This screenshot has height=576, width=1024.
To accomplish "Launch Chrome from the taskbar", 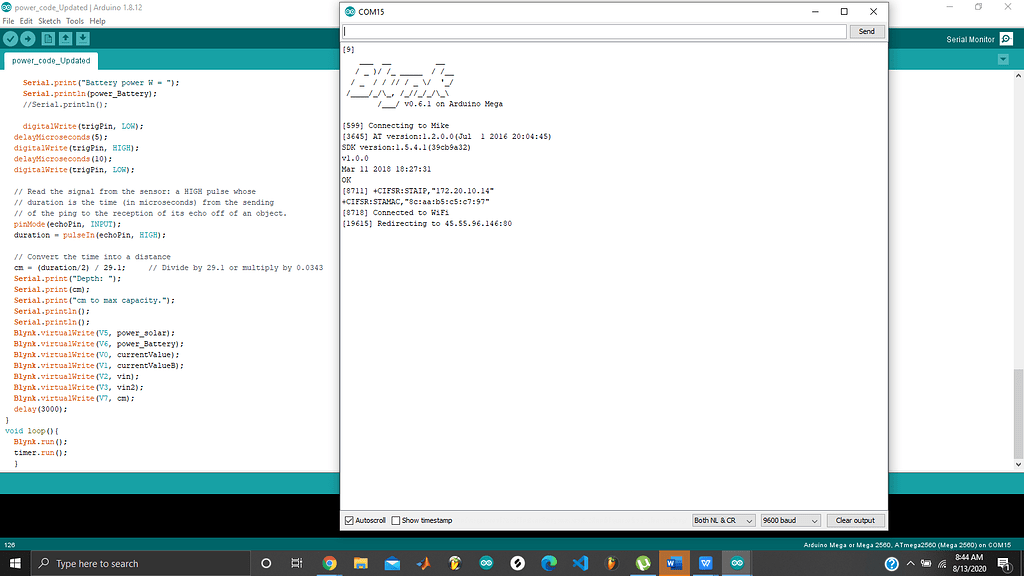I will [329, 563].
